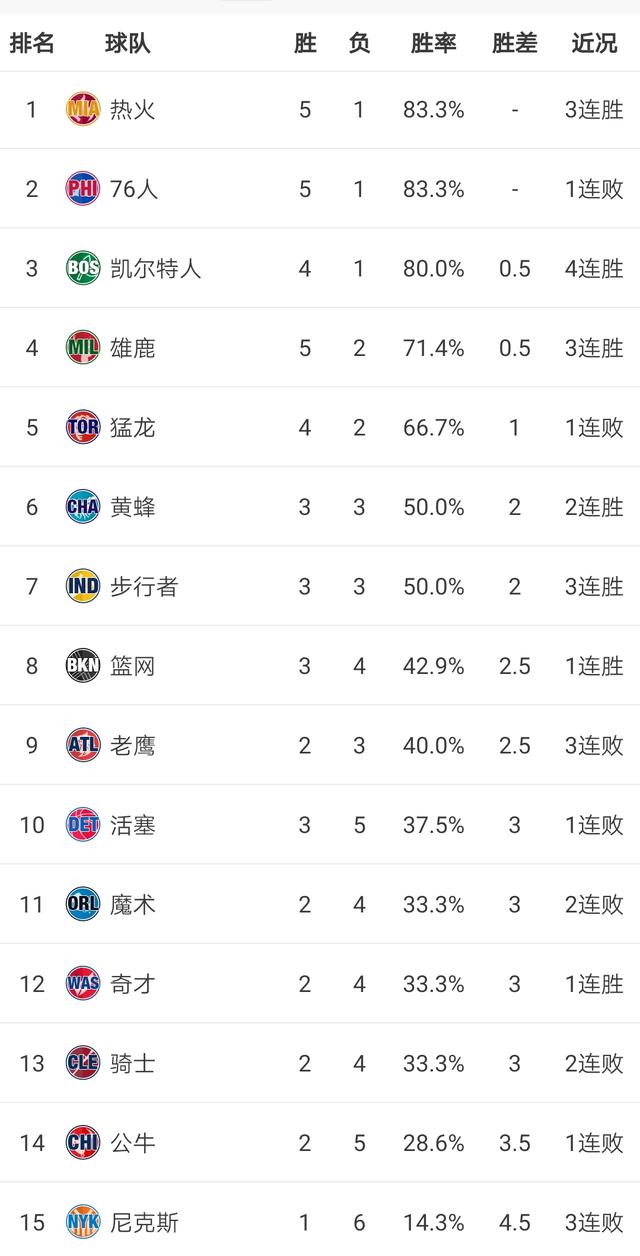Sort by the 排名 column header
Screen dimensions: 640x1256
[32, 43]
